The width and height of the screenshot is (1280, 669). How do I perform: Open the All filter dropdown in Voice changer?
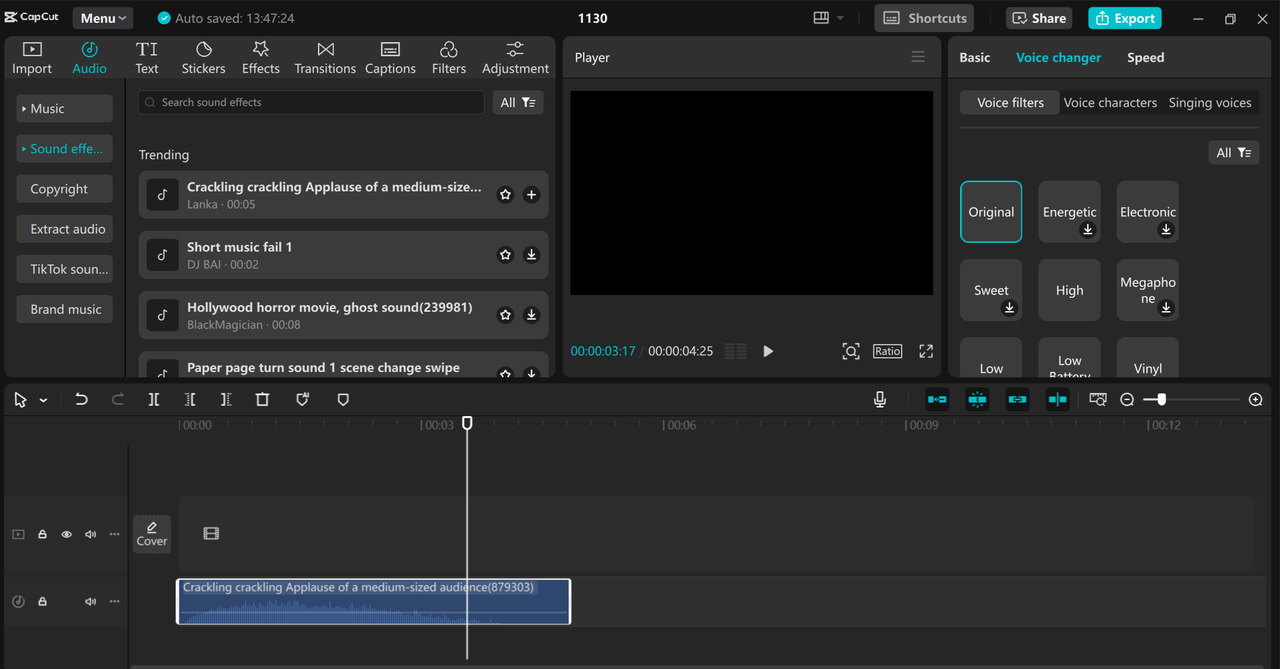[1233, 152]
